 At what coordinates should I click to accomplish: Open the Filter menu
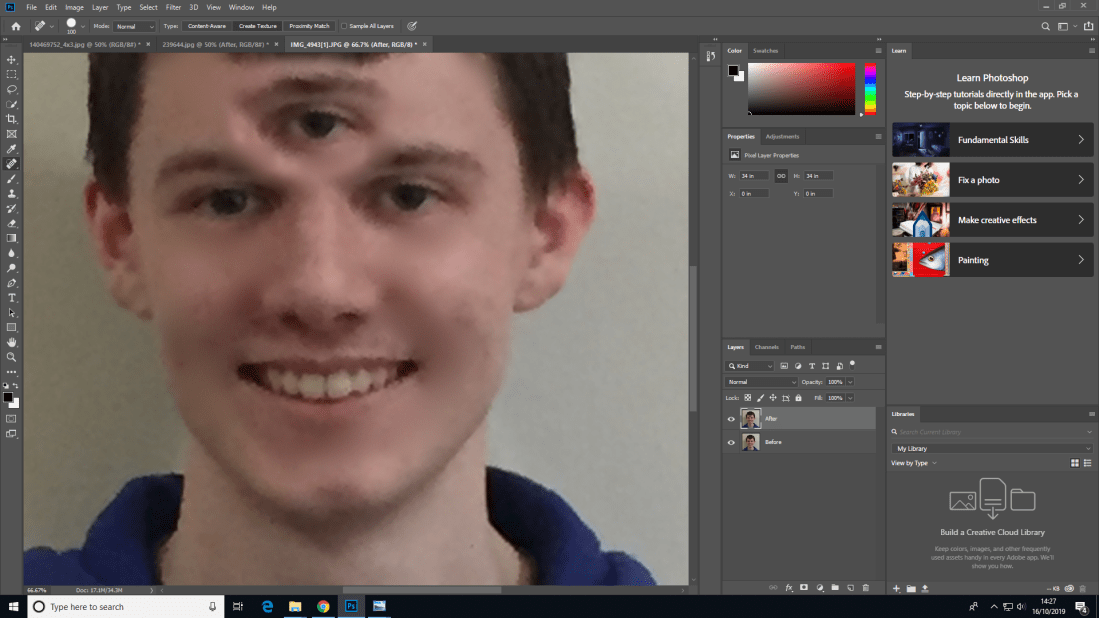[x=173, y=7]
